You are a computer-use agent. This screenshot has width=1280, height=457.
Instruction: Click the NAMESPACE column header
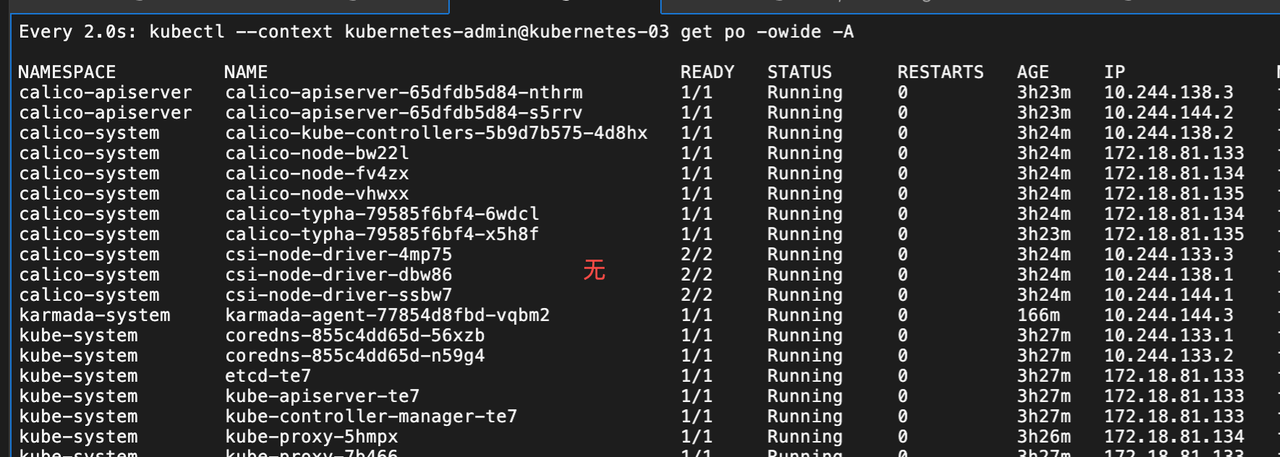[x=67, y=72]
